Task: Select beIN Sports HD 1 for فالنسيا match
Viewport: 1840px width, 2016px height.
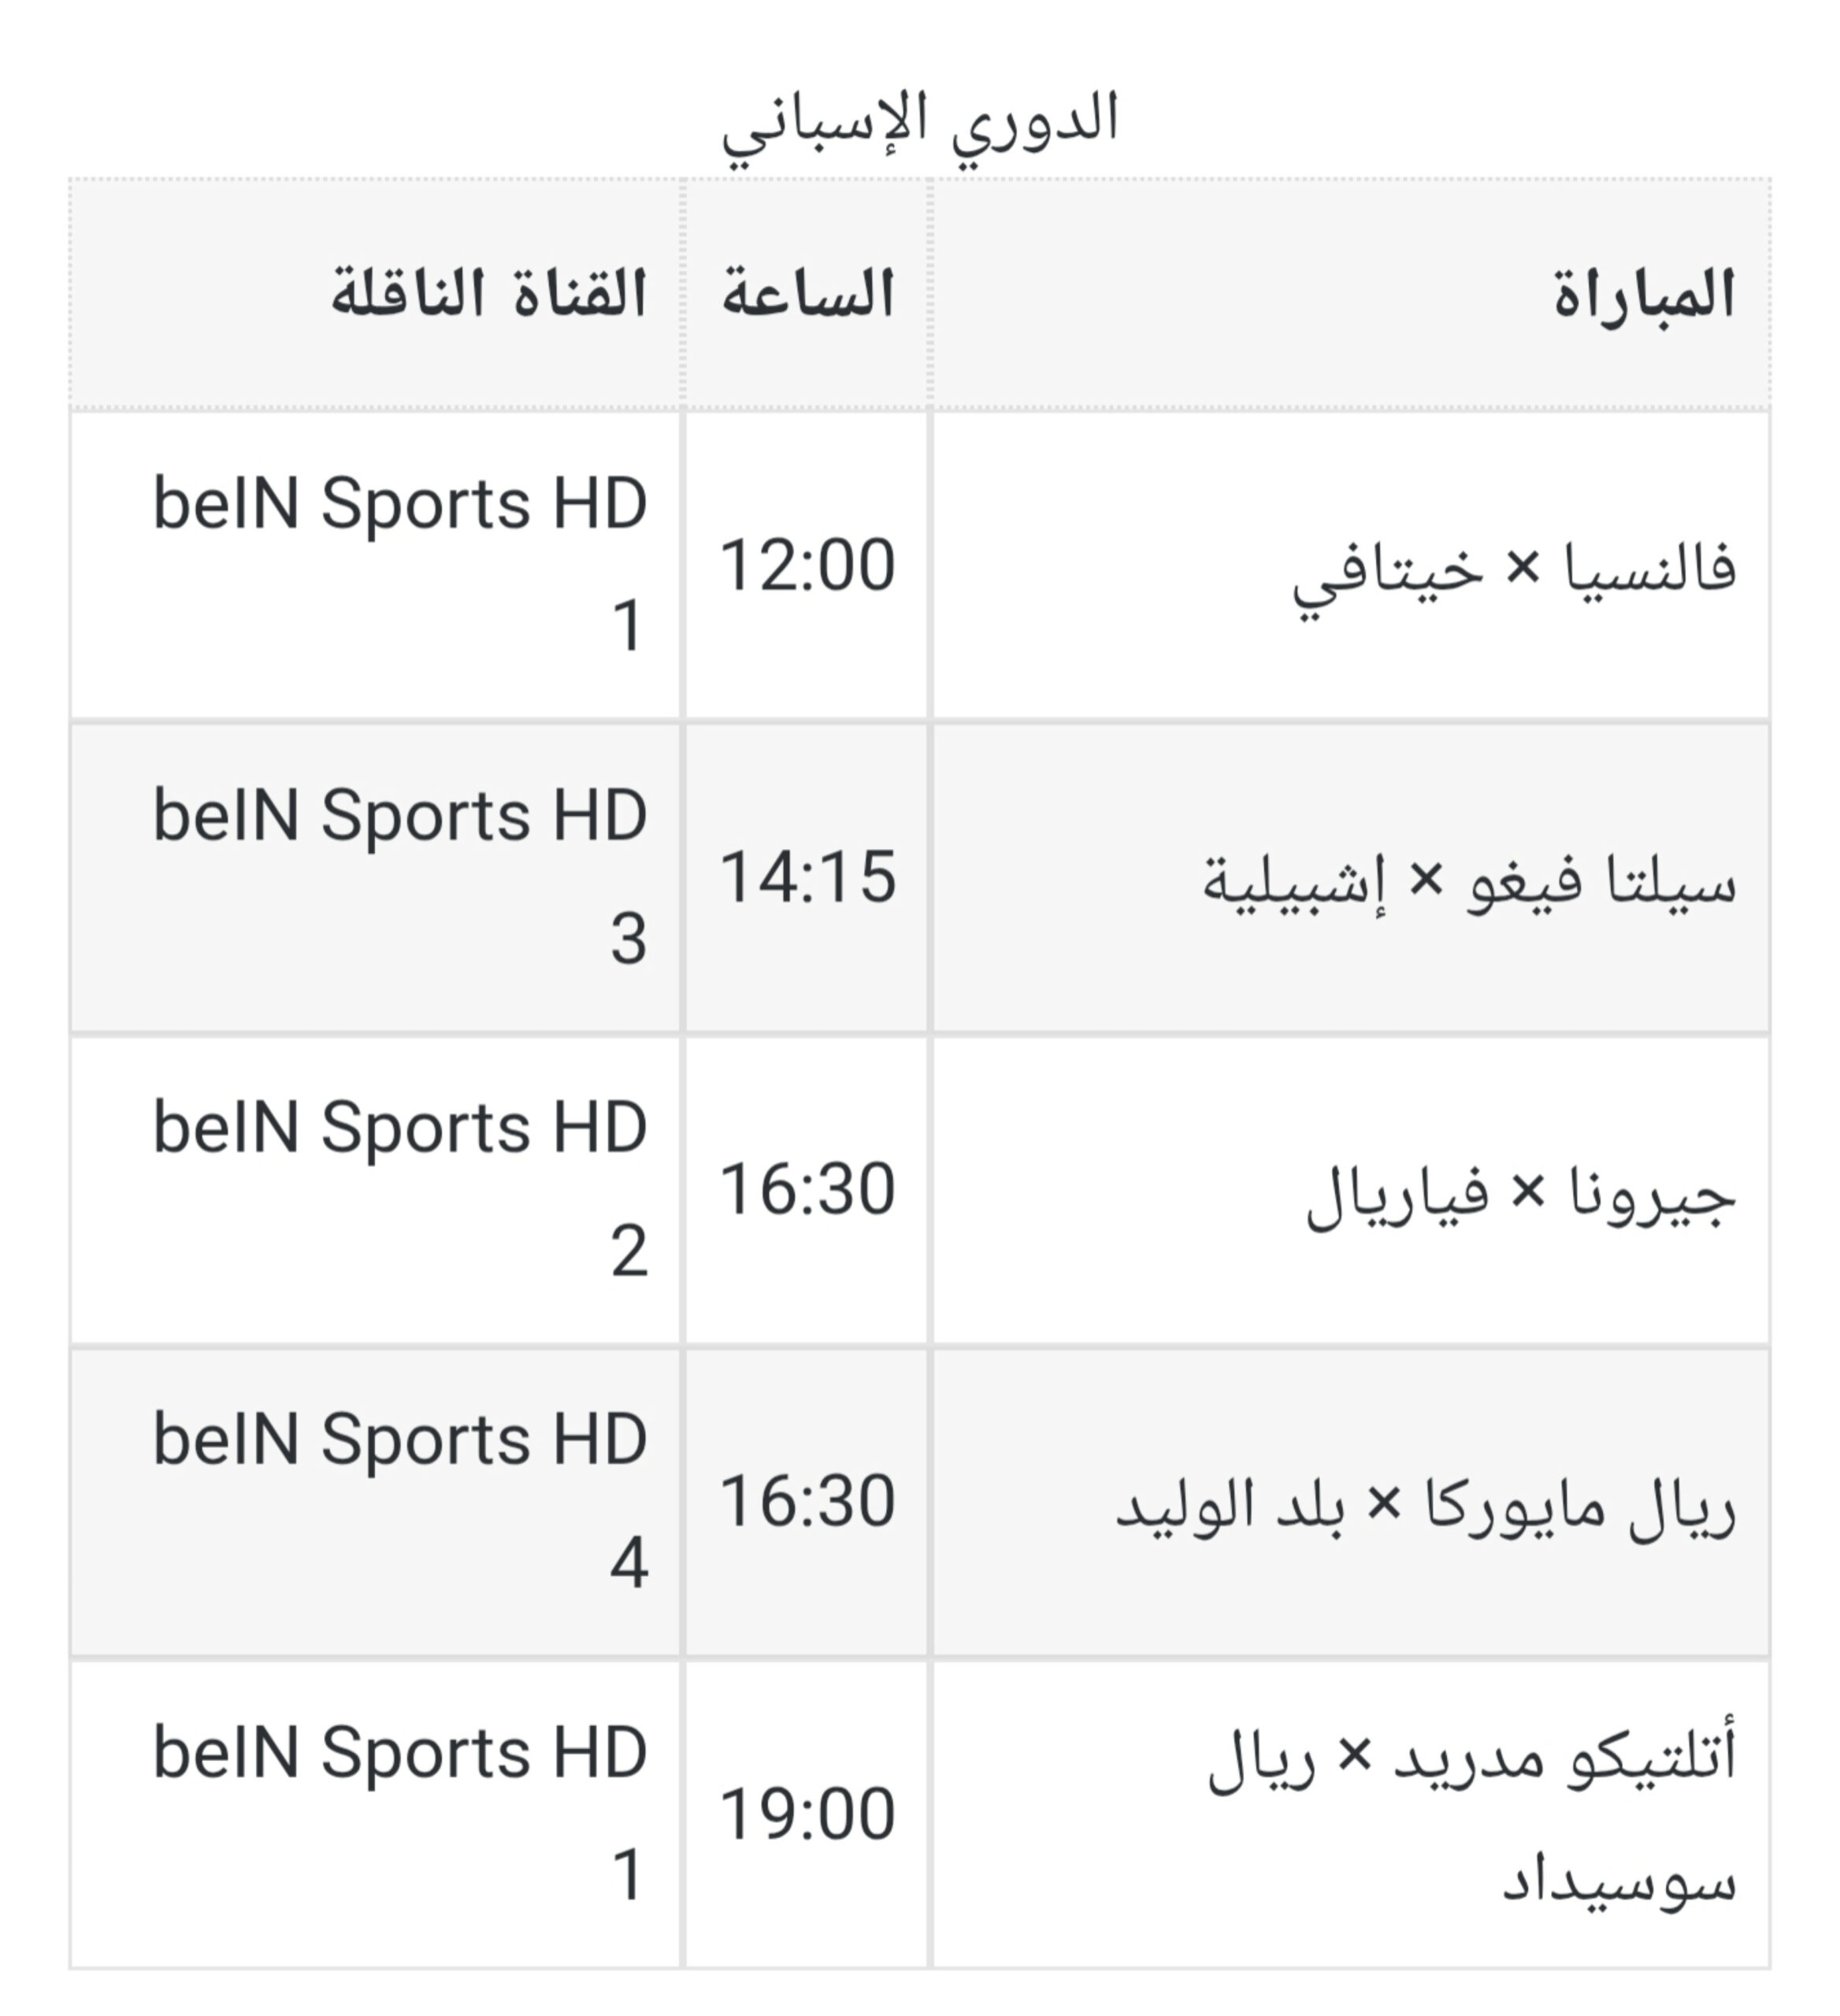Action: click(x=375, y=566)
